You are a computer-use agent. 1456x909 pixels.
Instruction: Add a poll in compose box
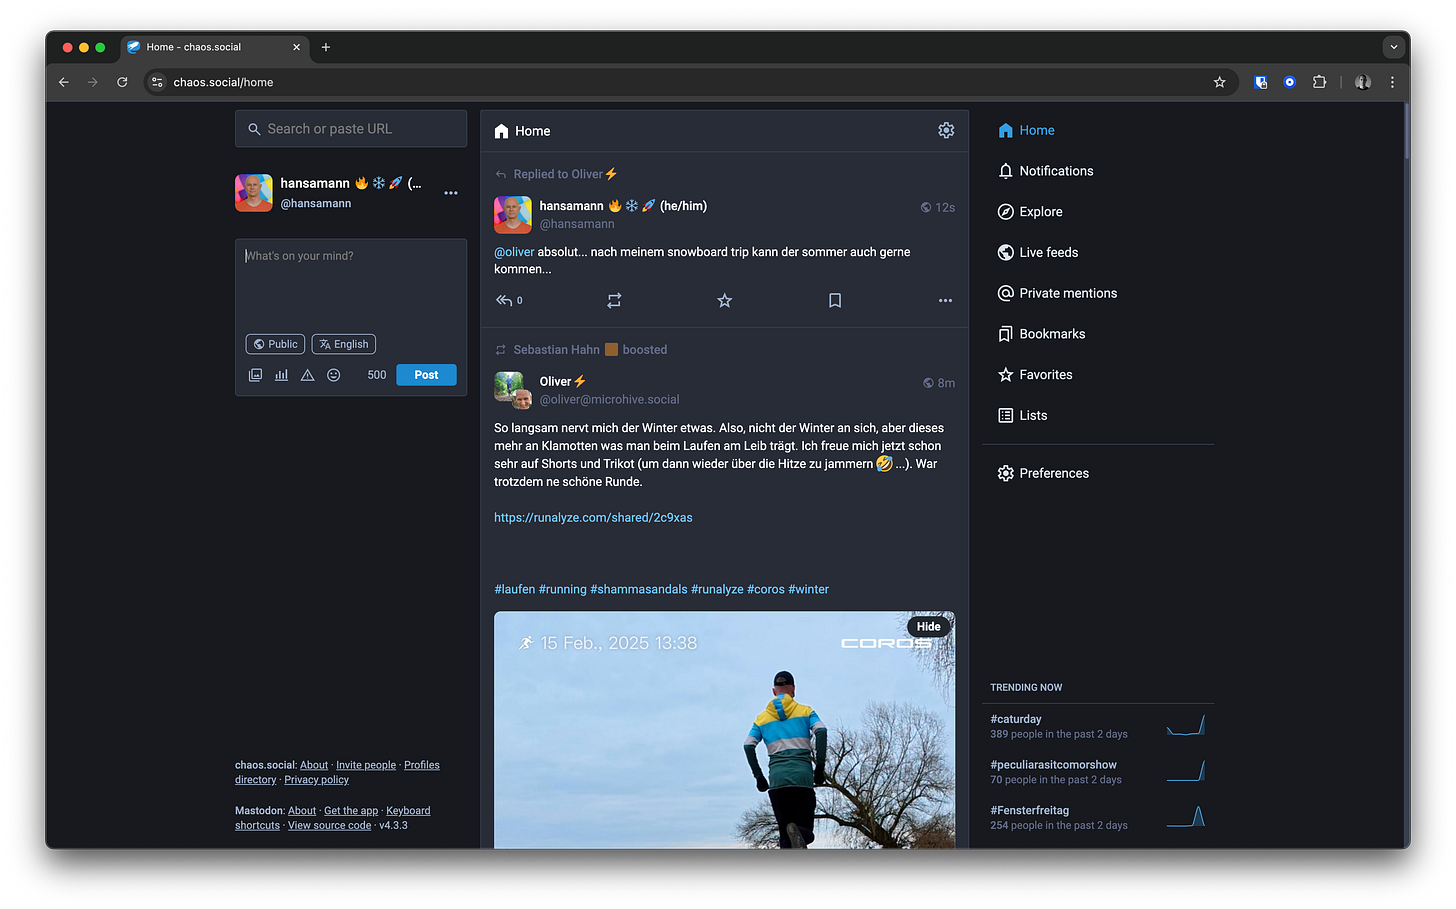tap(281, 375)
